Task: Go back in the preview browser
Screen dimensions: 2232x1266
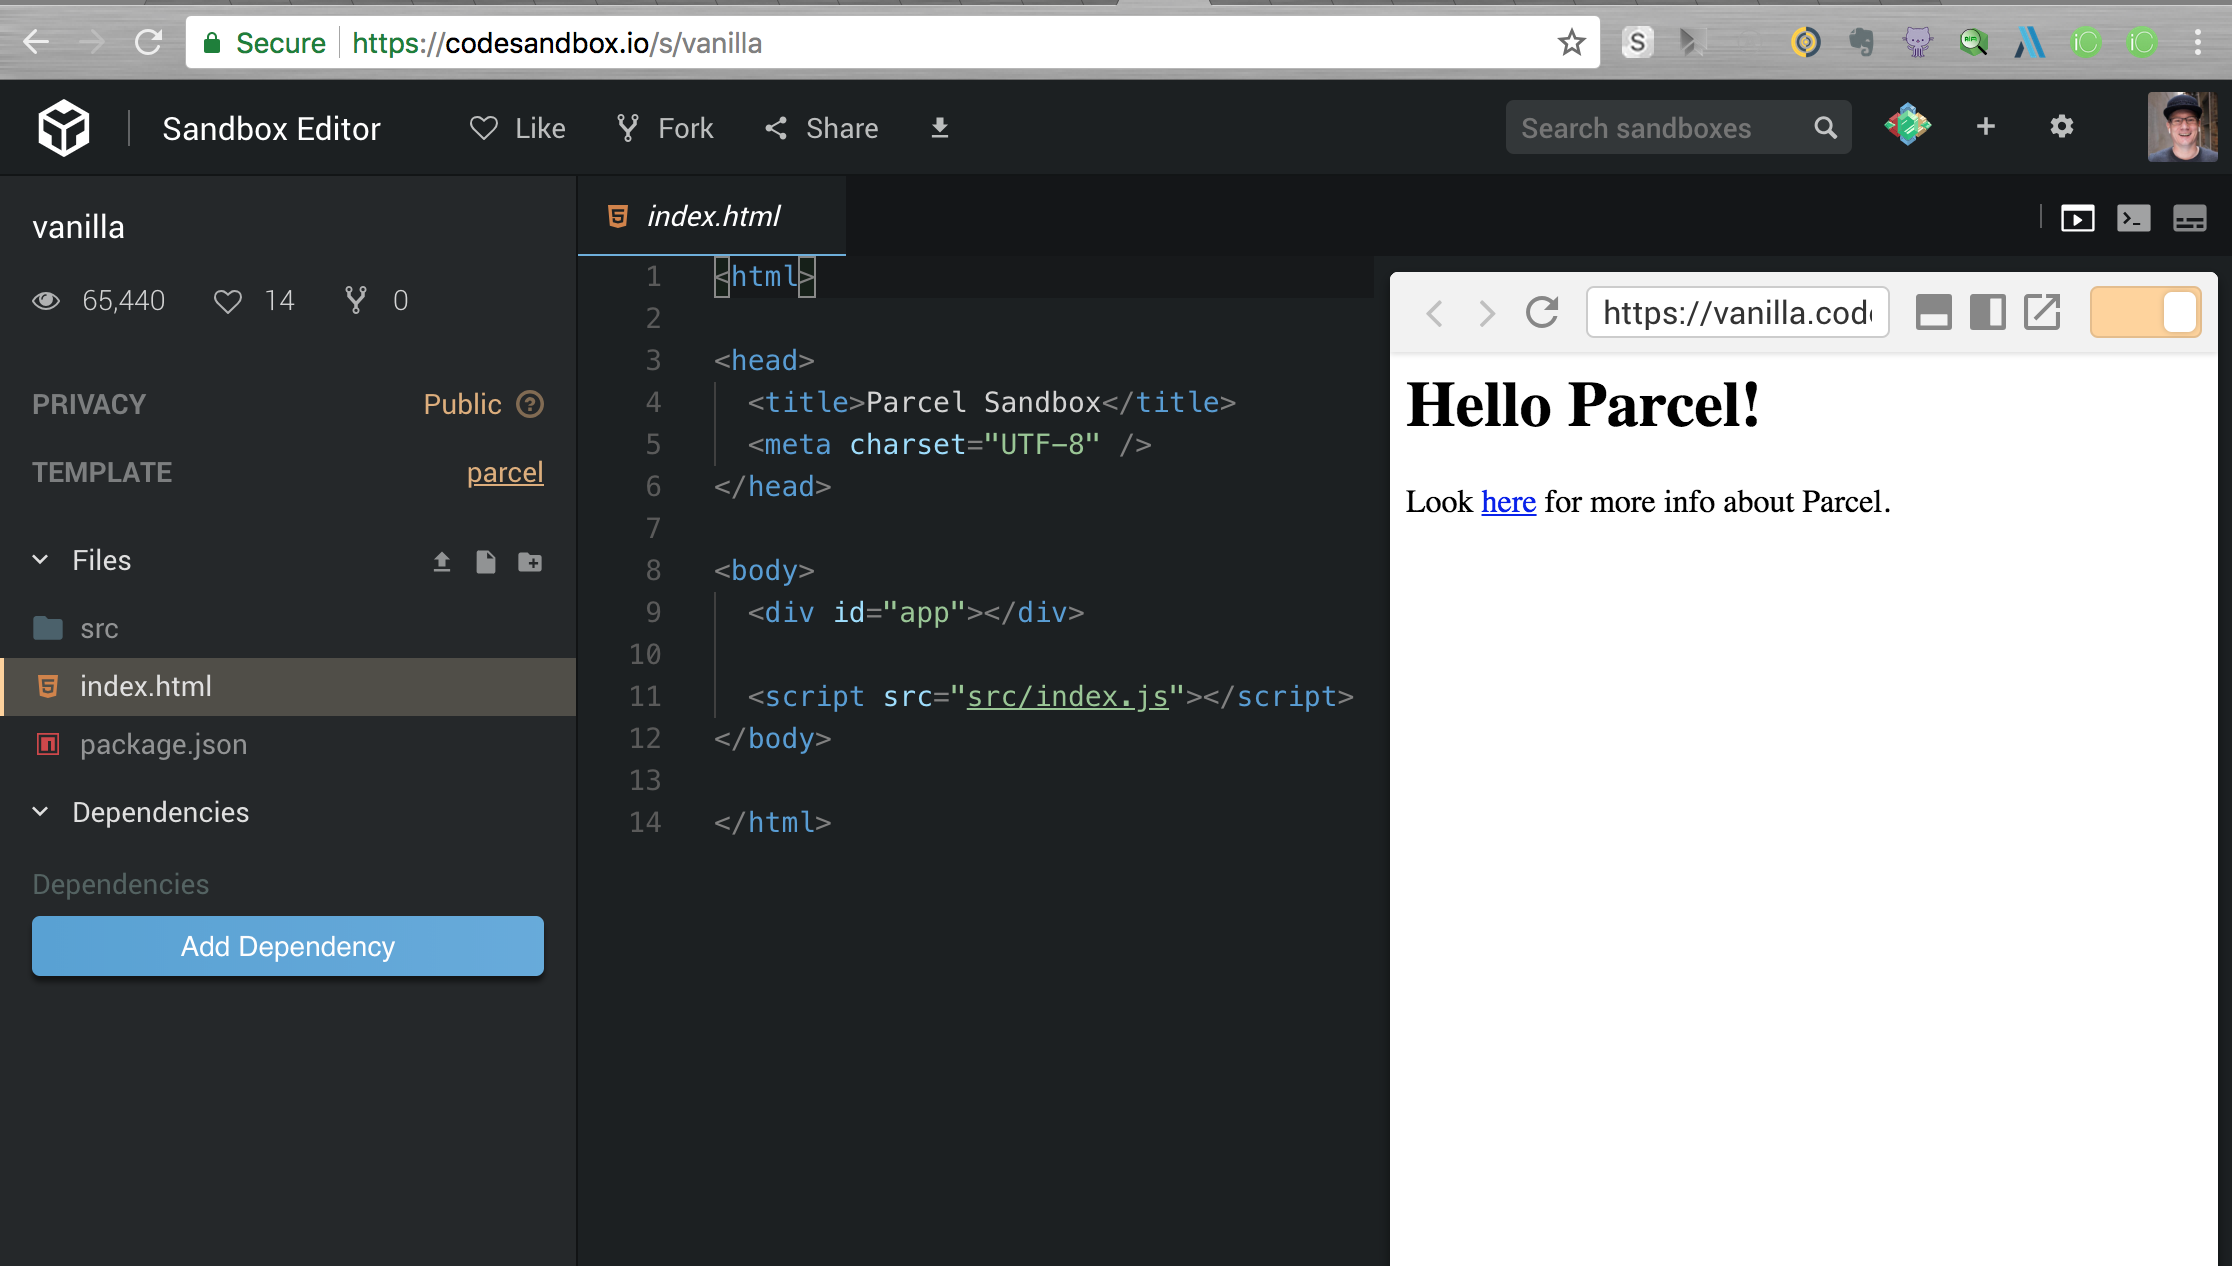Action: pyautogui.click(x=1434, y=314)
